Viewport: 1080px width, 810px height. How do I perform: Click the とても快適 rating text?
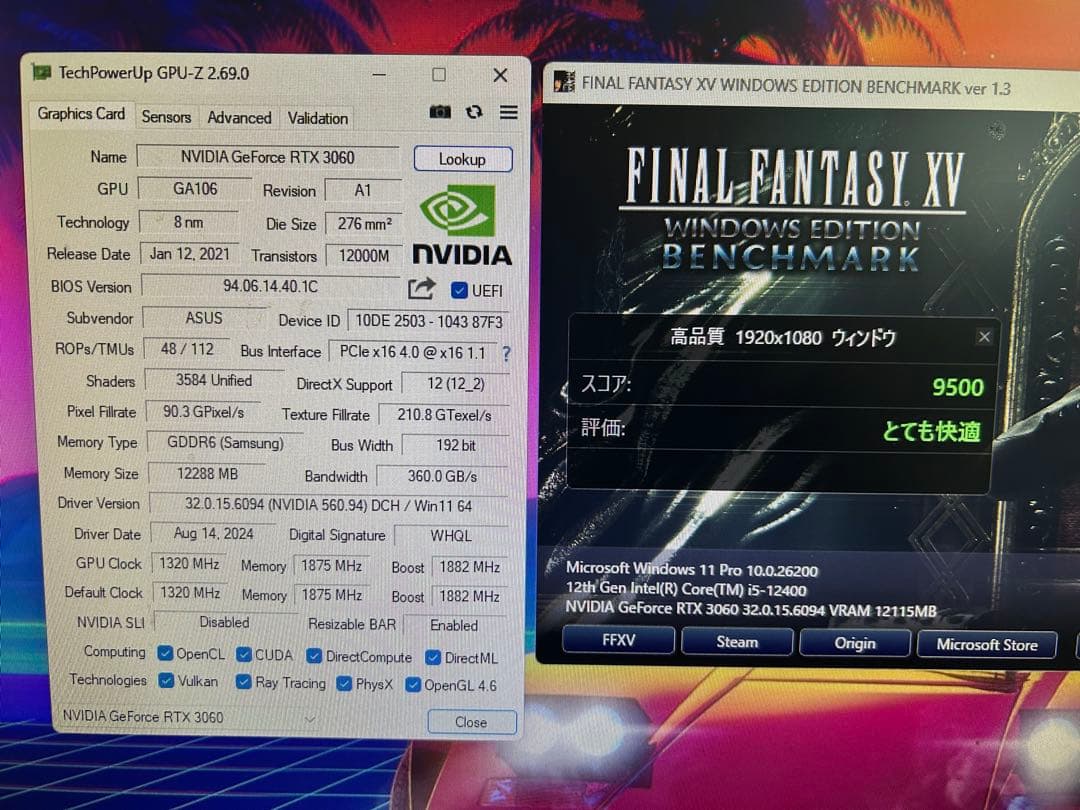coord(931,431)
